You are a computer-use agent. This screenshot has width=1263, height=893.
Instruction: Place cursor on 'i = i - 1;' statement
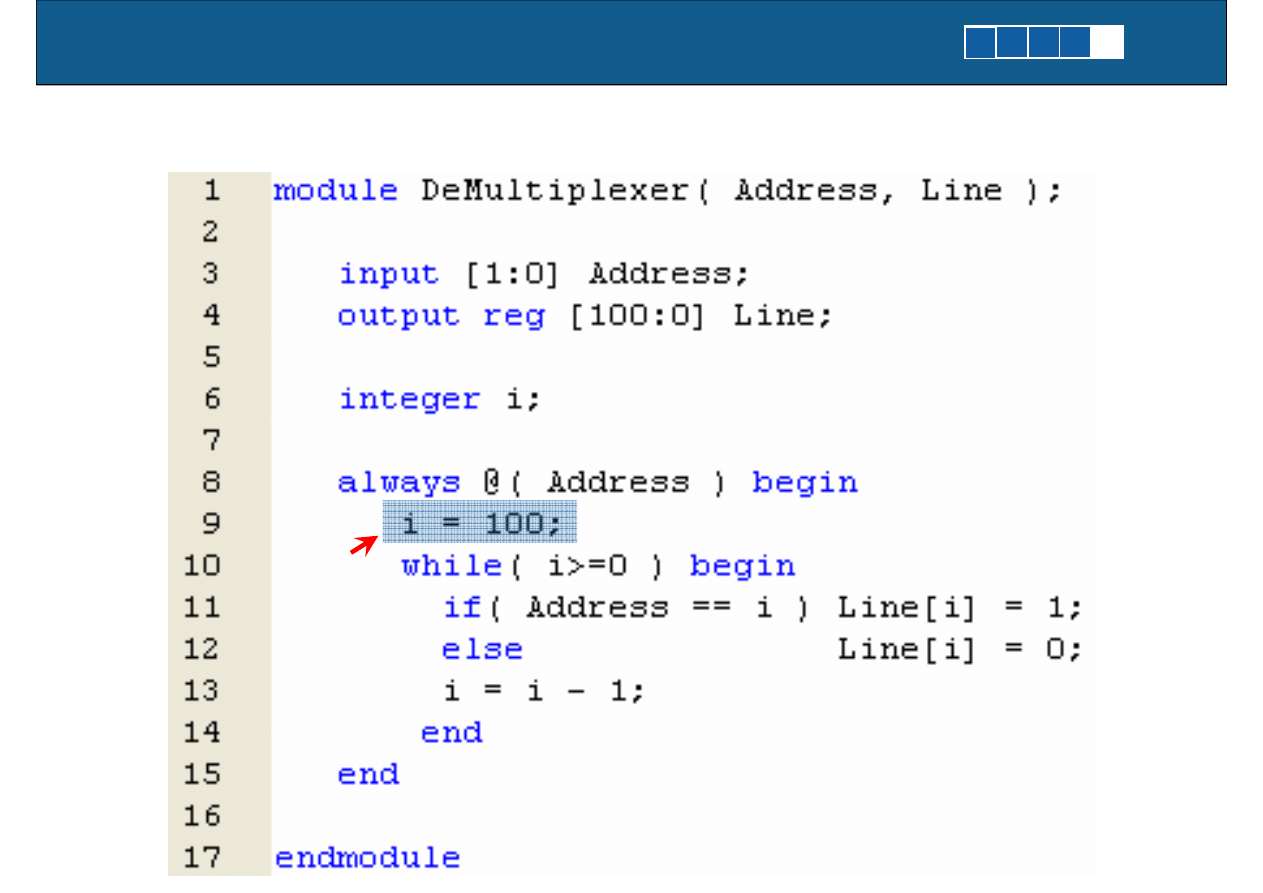(x=545, y=691)
